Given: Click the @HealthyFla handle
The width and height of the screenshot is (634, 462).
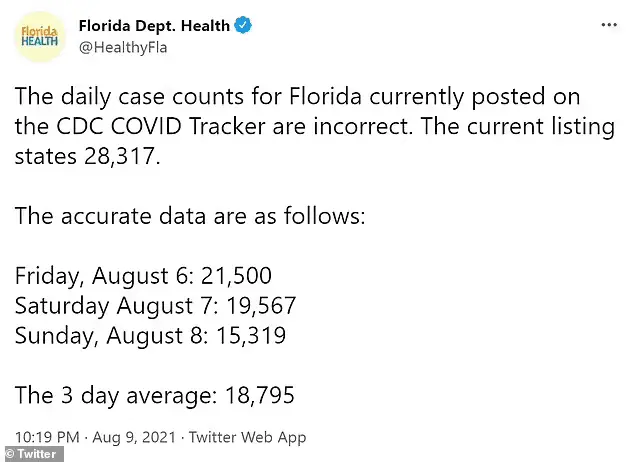Looking at the screenshot, I should pyautogui.click(x=126, y=46).
